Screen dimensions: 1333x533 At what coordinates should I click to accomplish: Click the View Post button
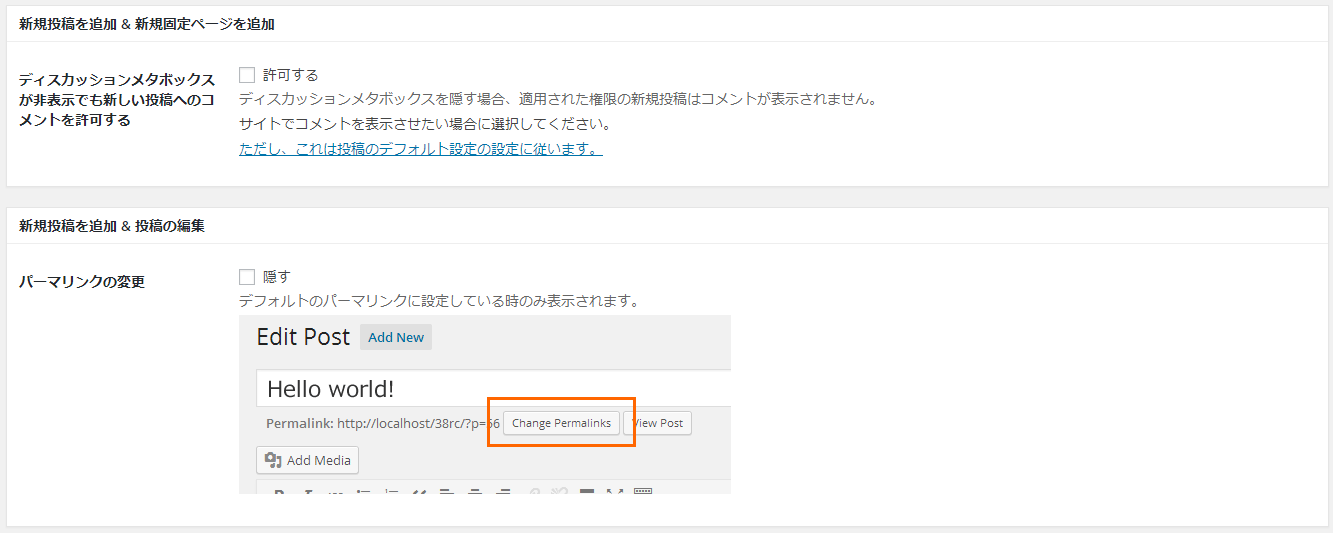pyautogui.click(x=657, y=423)
